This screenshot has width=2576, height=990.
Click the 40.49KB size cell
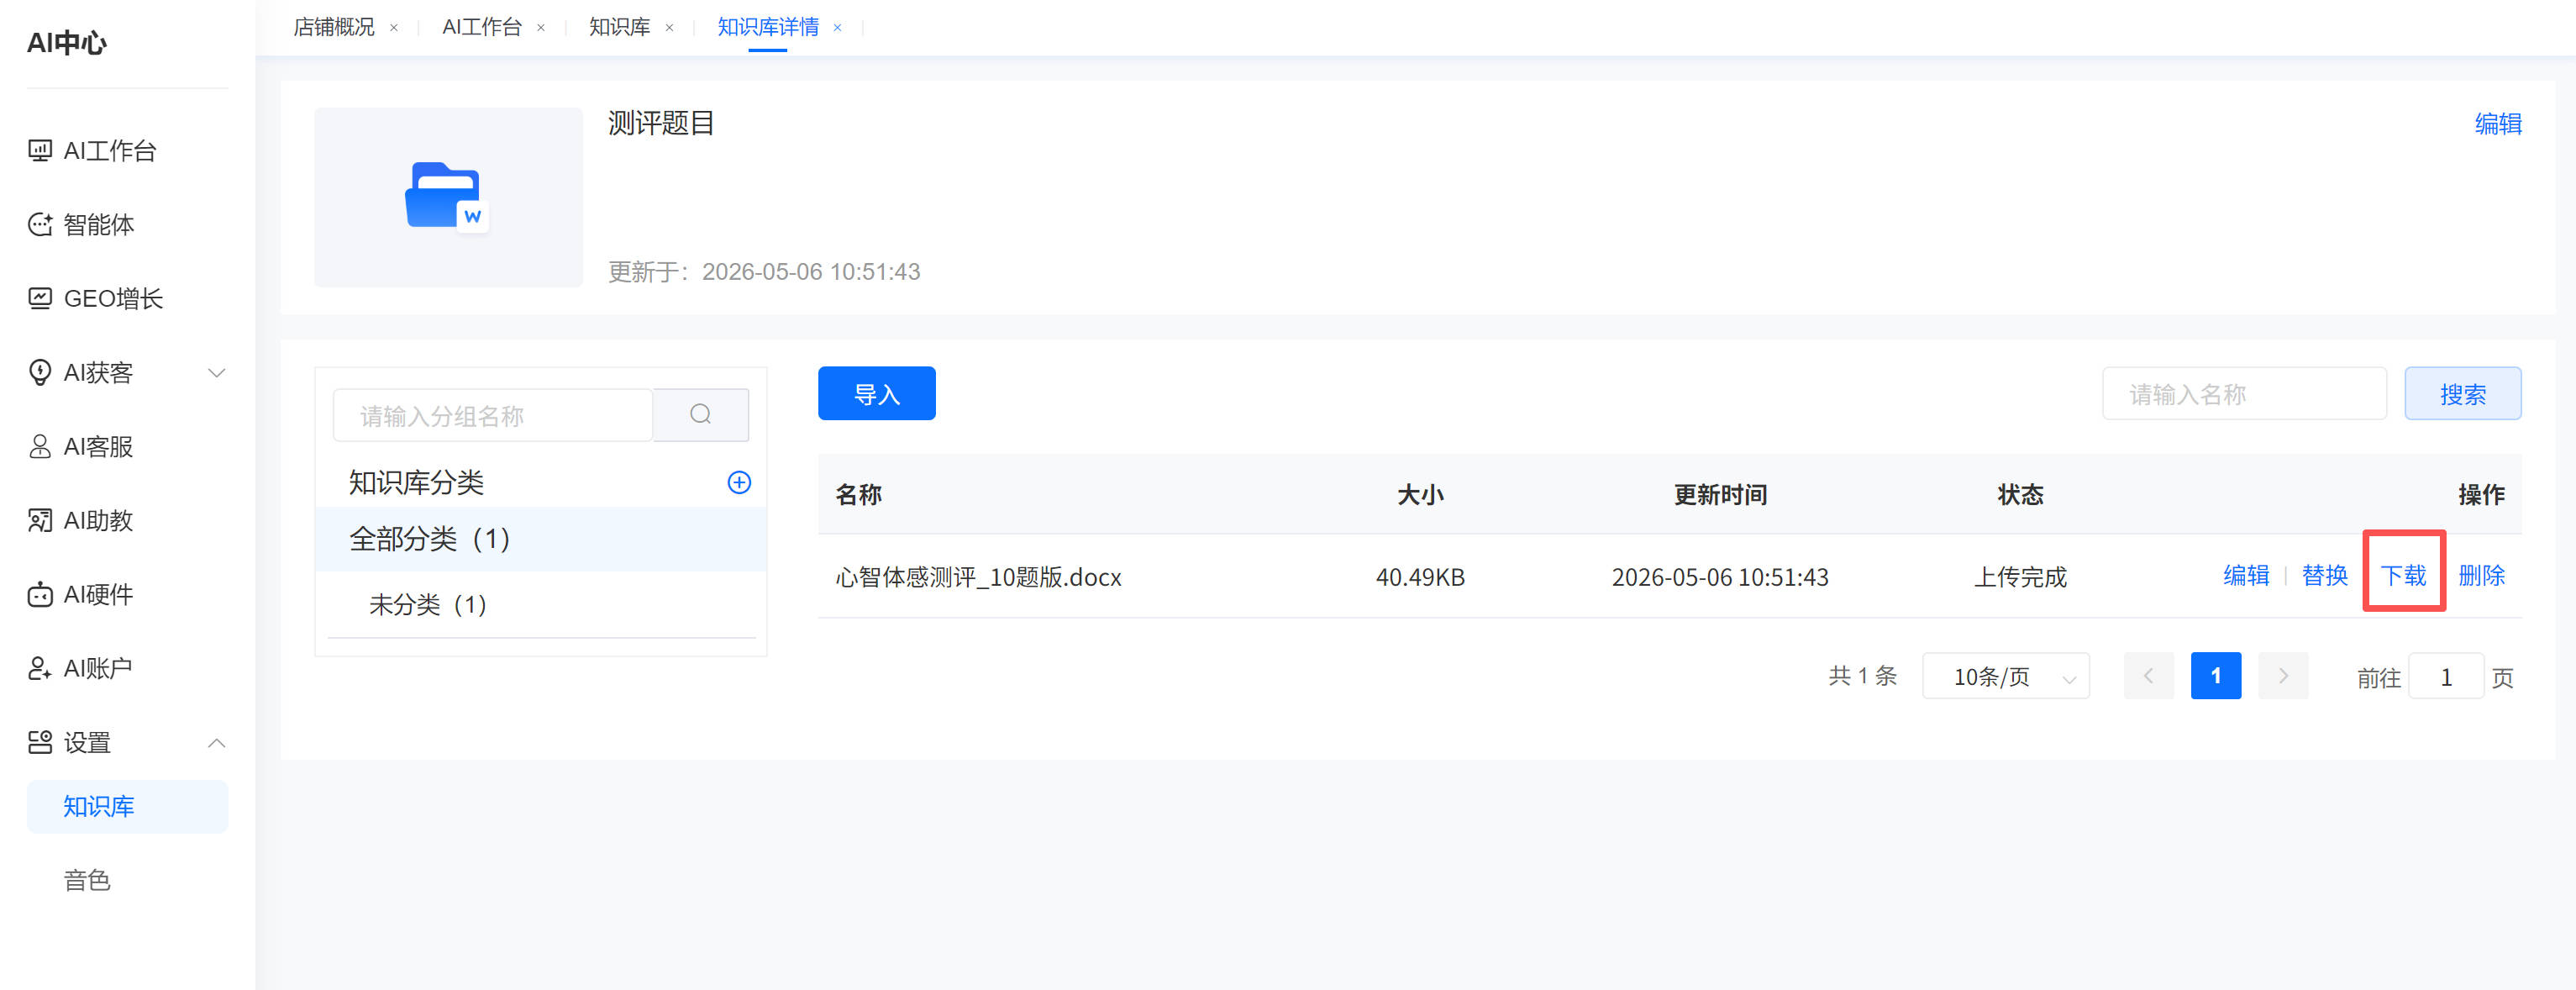click(x=1420, y=577)
